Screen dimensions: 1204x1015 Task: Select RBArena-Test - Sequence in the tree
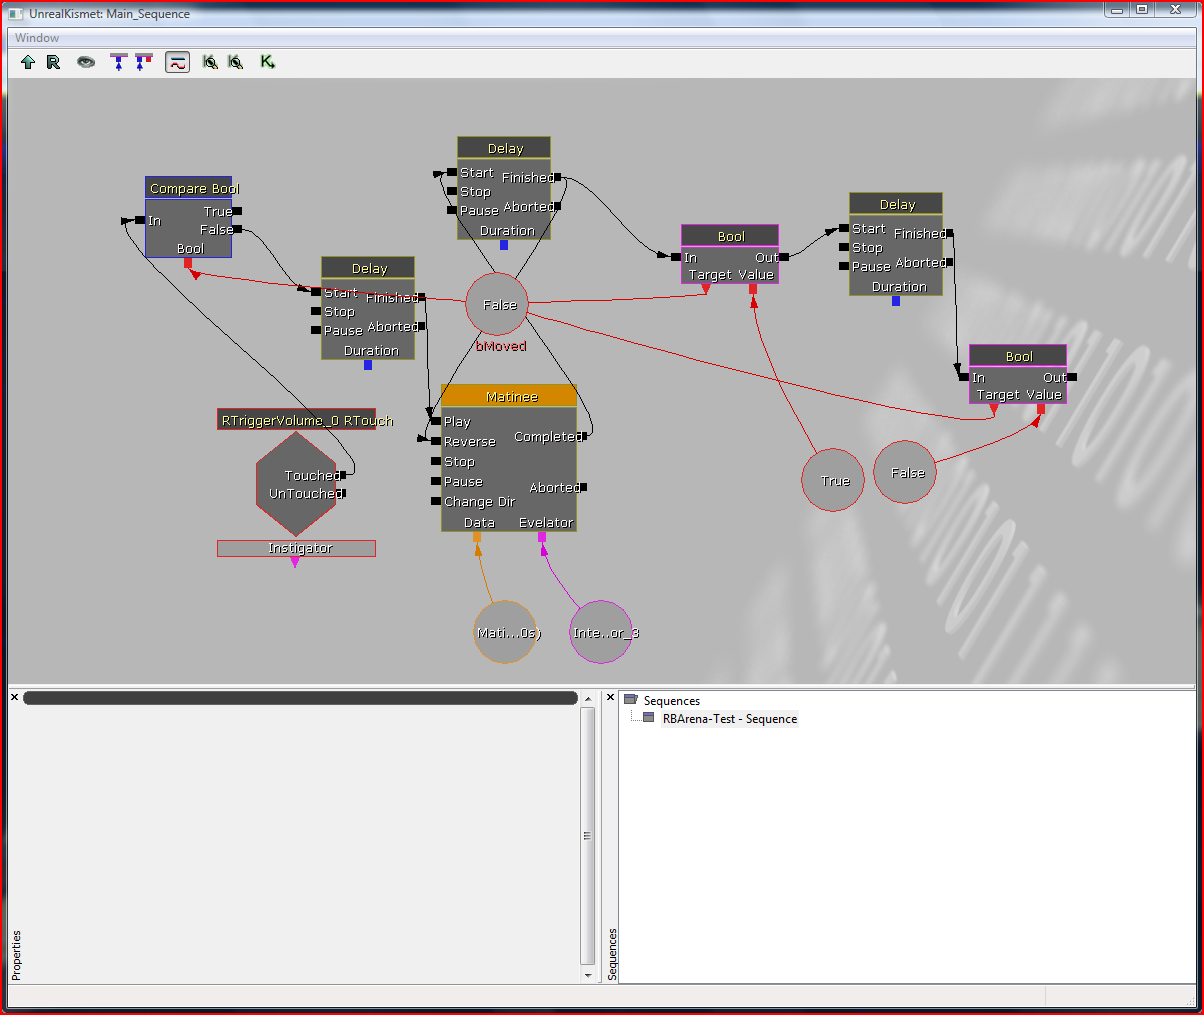click(x=729, y=719)
